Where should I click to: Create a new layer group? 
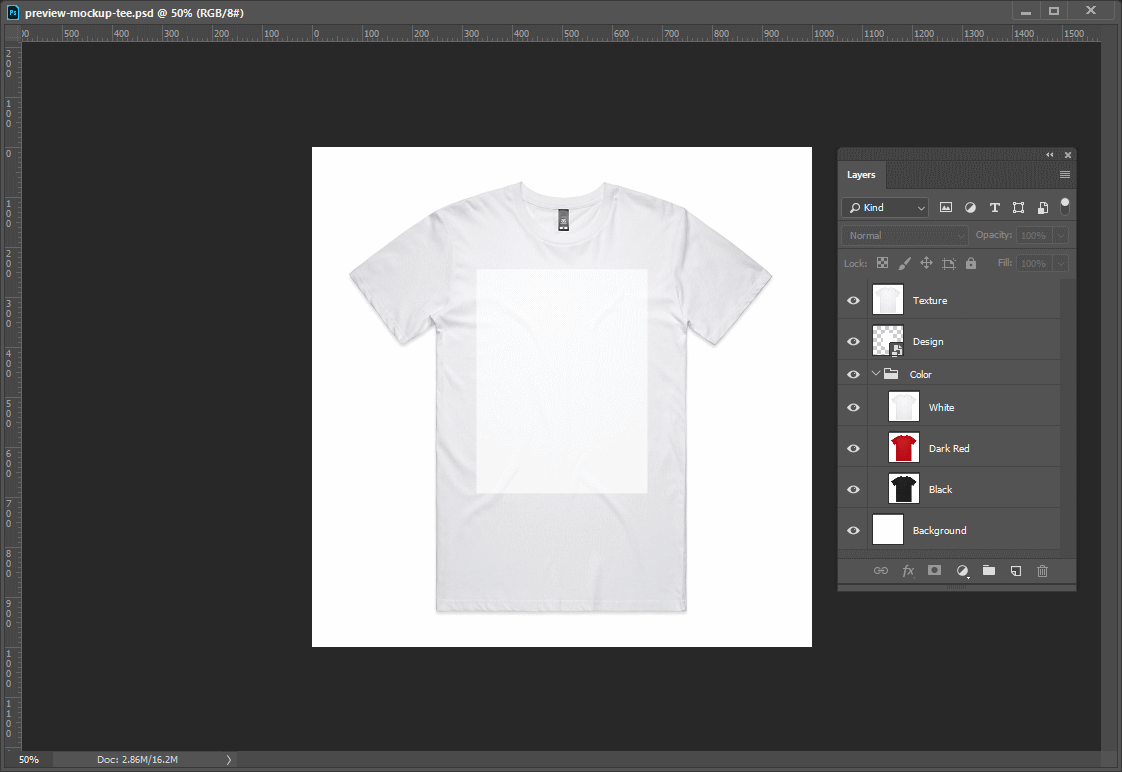coord(989,570)
